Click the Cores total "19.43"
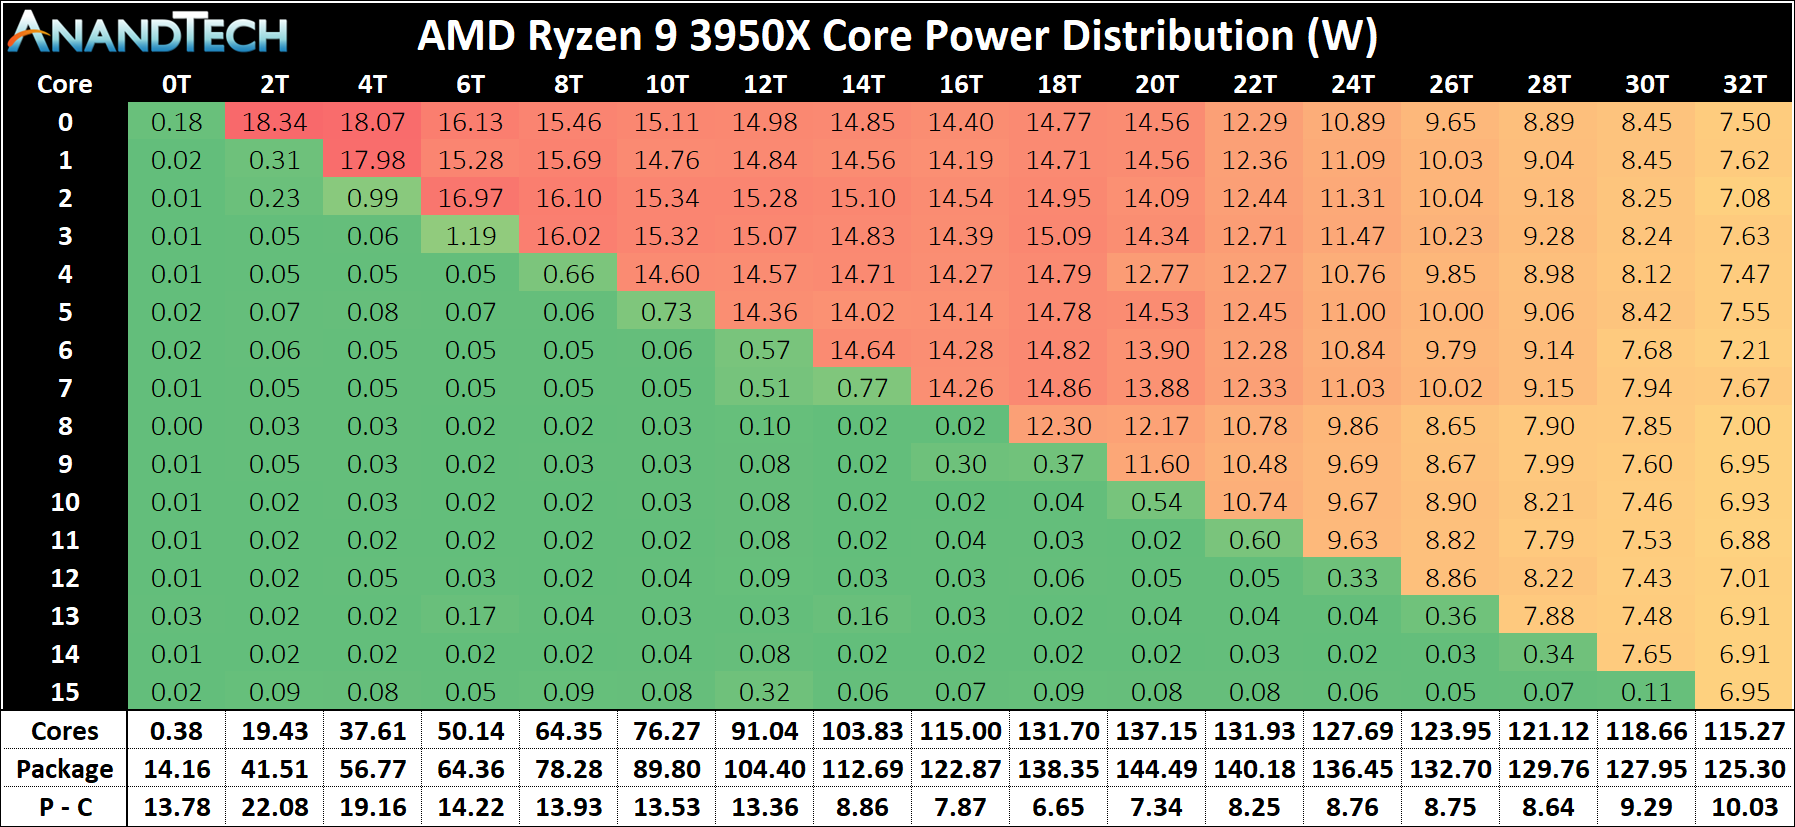This screenshot has width=1795, height=827. click(274, 731)
